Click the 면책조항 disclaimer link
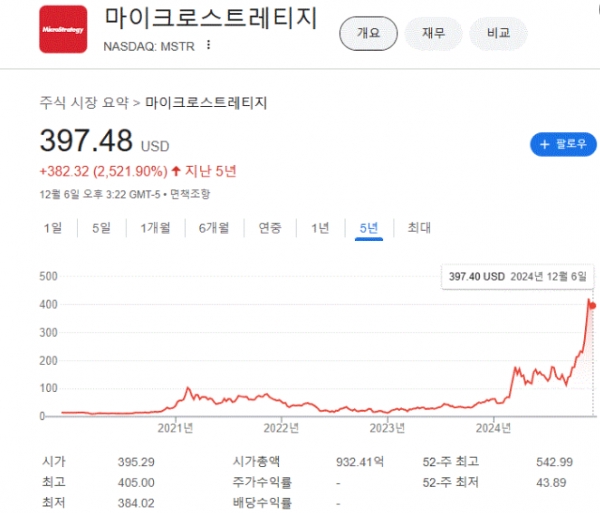The image size is (600, 513). pyautogui.click(x=190, y=194)
